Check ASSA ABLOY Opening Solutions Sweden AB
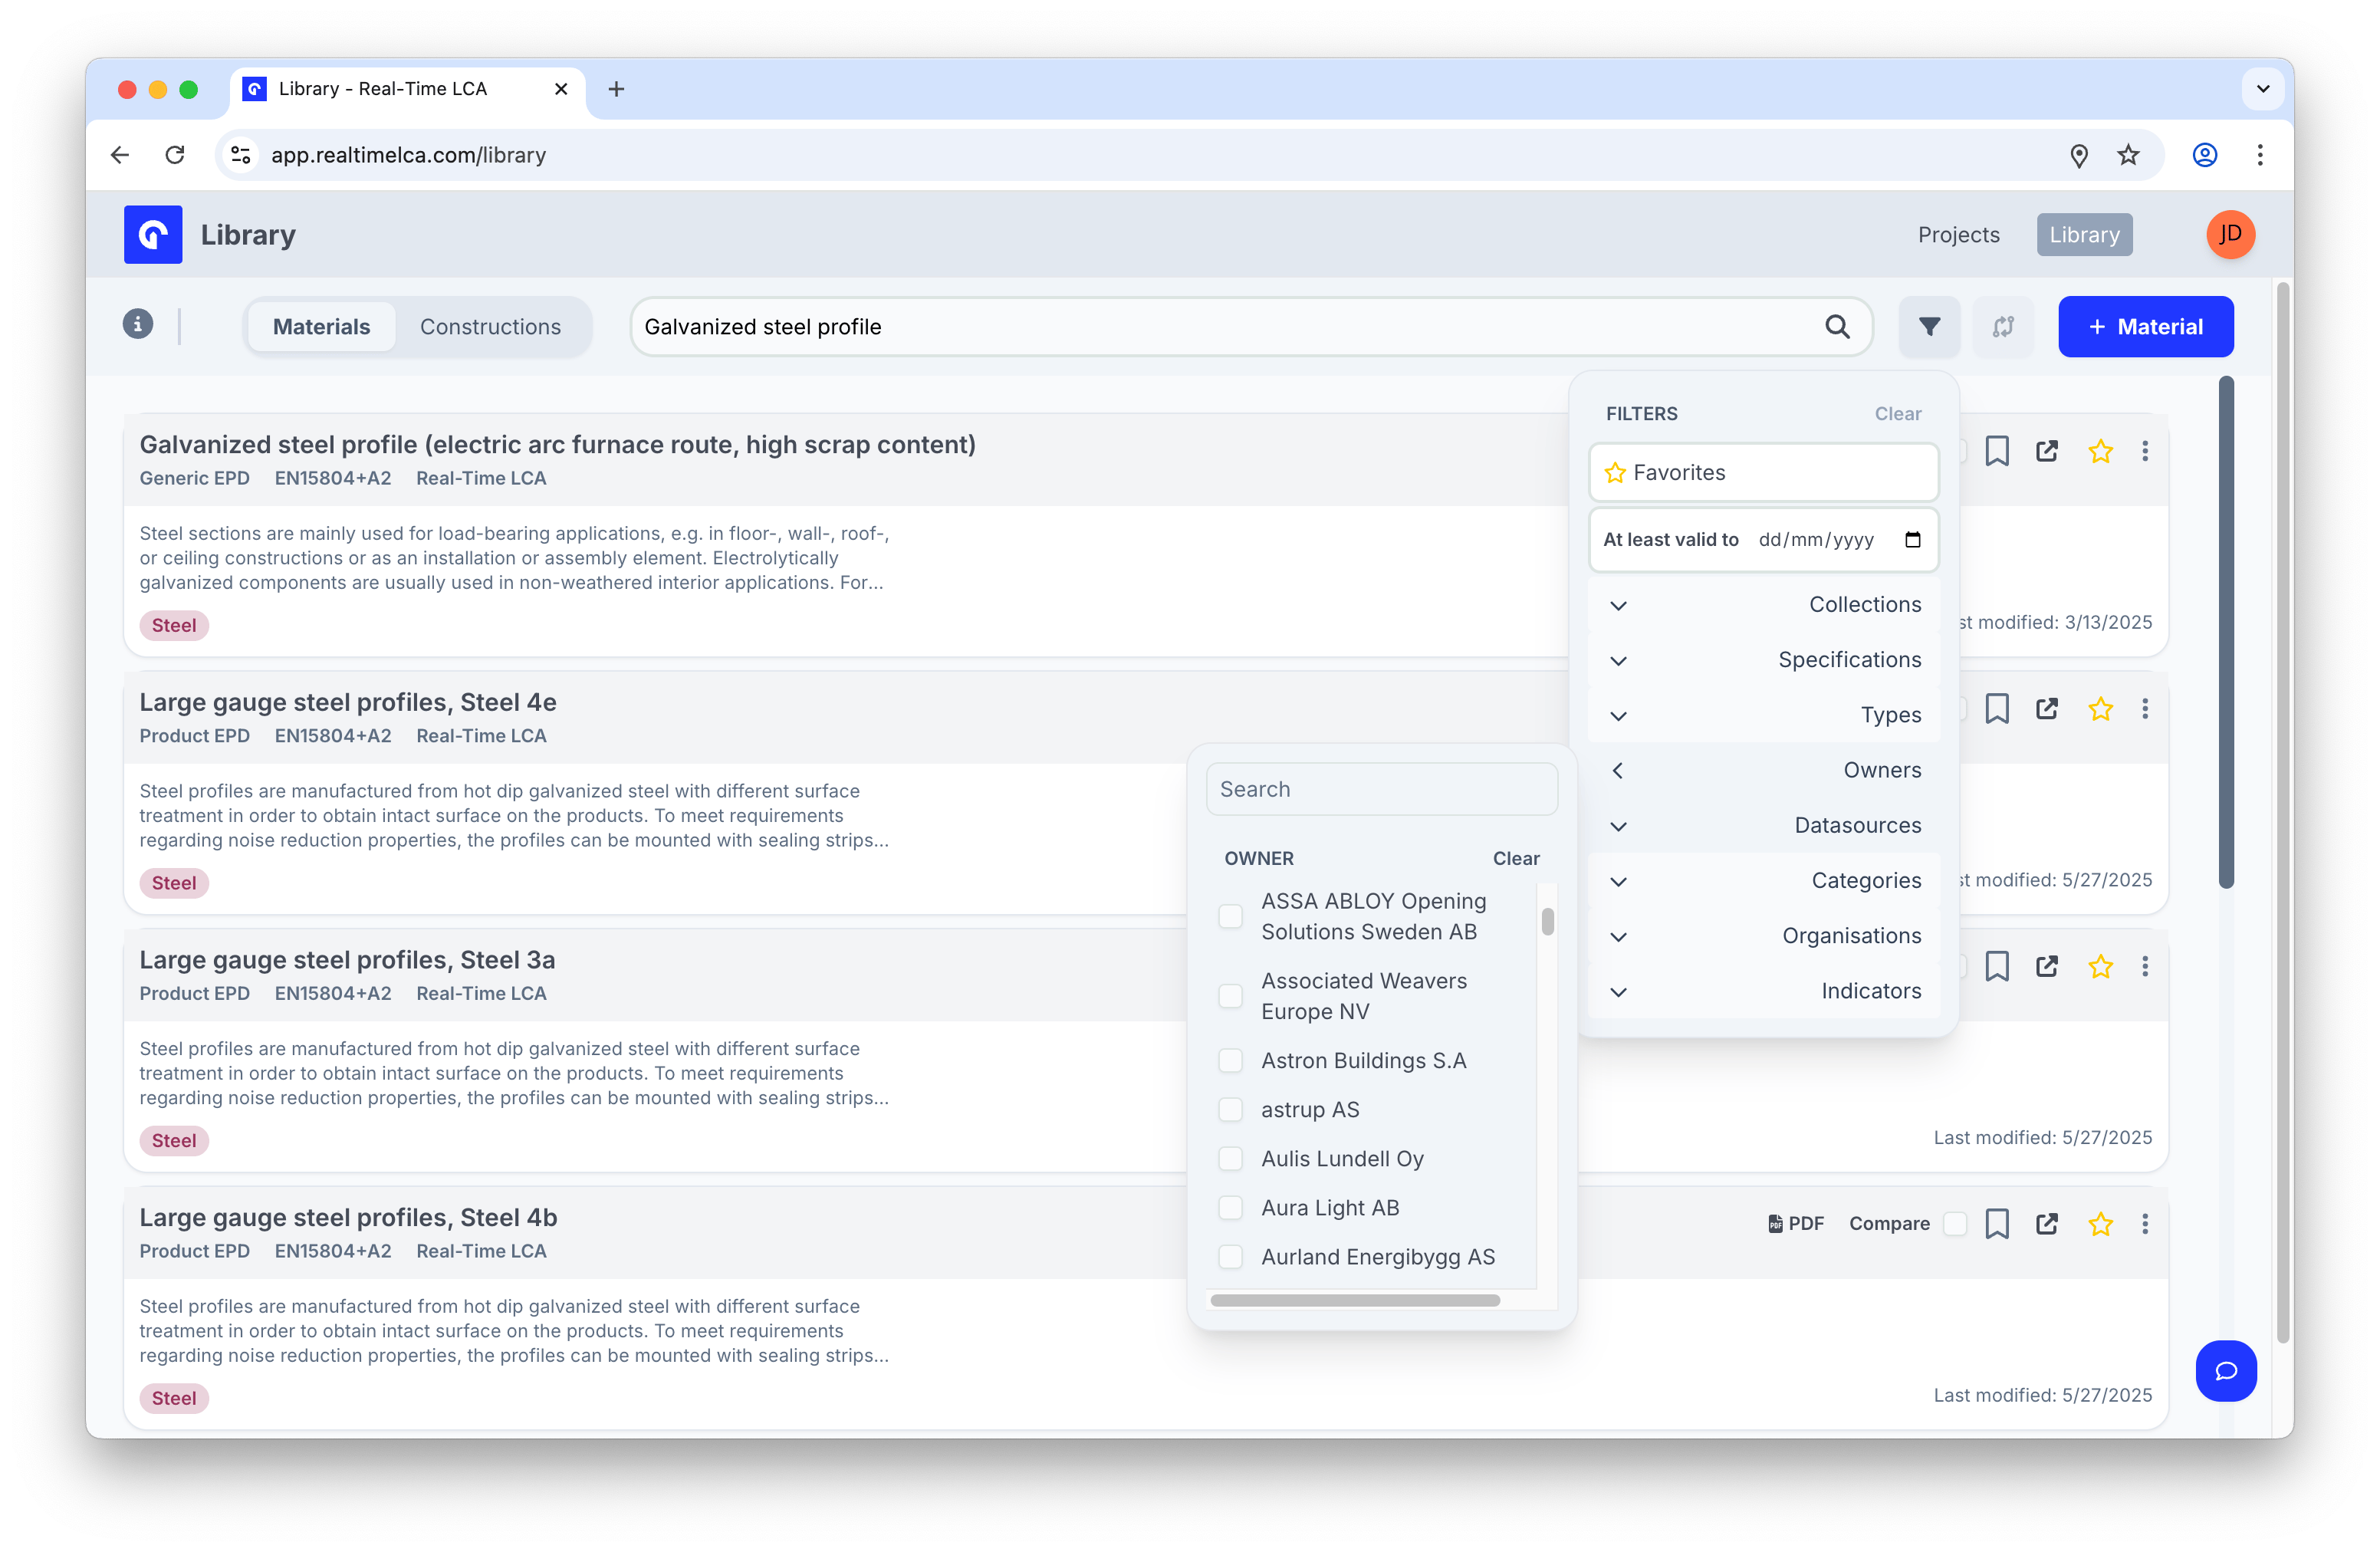 [x=1230, y=916]
